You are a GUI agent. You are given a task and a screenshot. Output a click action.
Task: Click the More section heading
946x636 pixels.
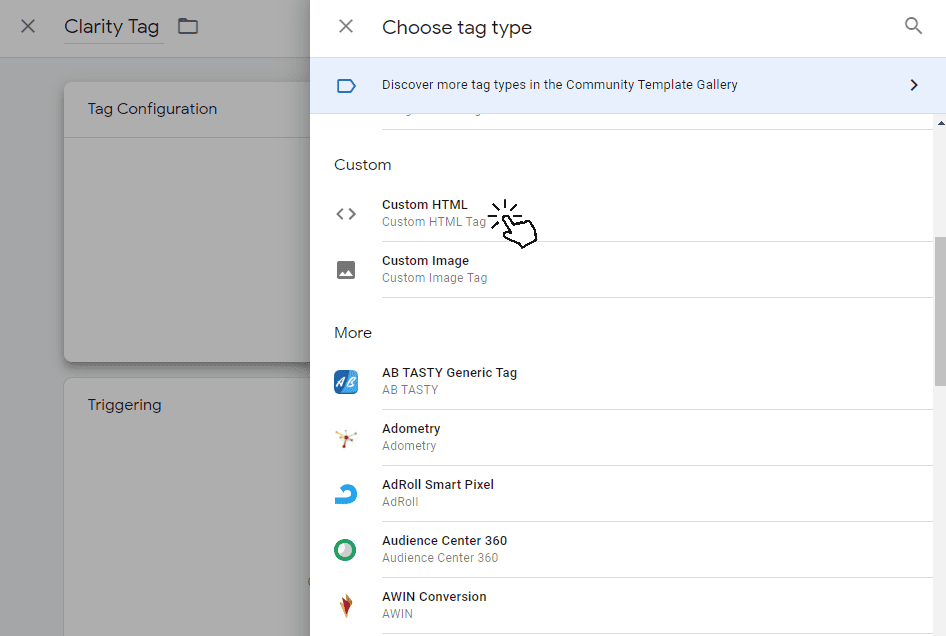(x=353, y=332)
